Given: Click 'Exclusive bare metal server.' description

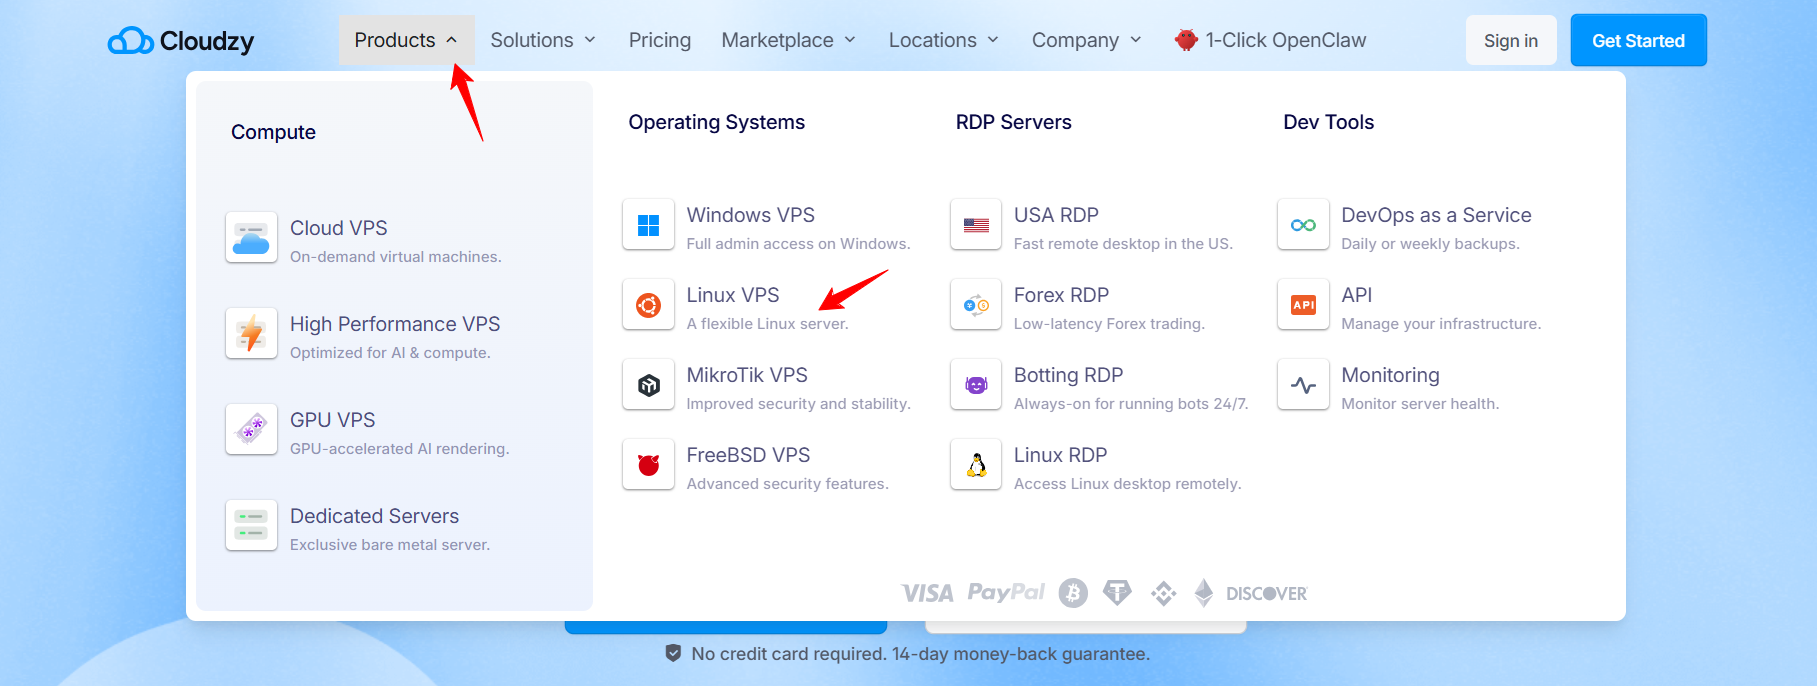Looking at the screenshot, I should coord(390,545).
